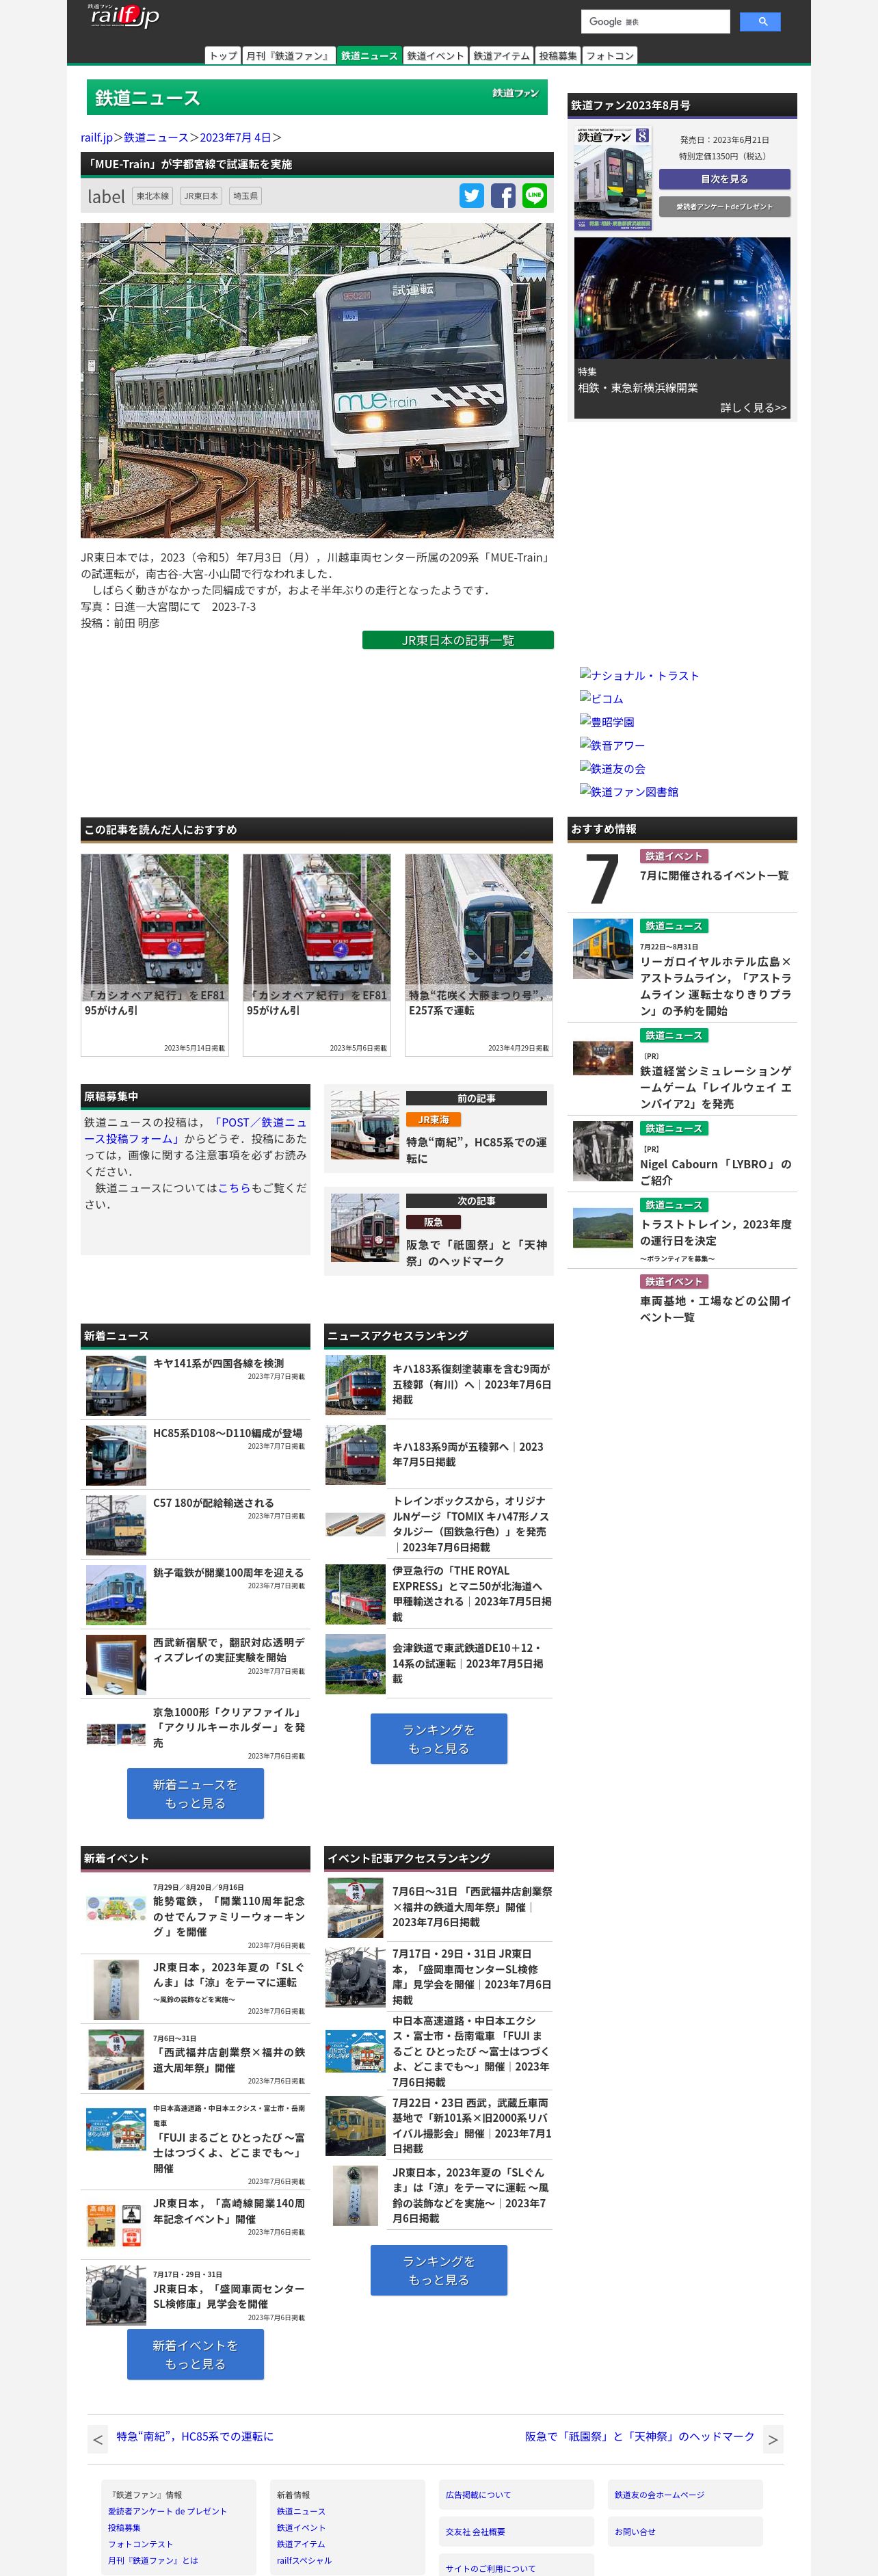Image resolution: width=878 pixels, height=2576 pixels.
Task: Open the C57 180が配給輸送される news
Action: 213,1503
